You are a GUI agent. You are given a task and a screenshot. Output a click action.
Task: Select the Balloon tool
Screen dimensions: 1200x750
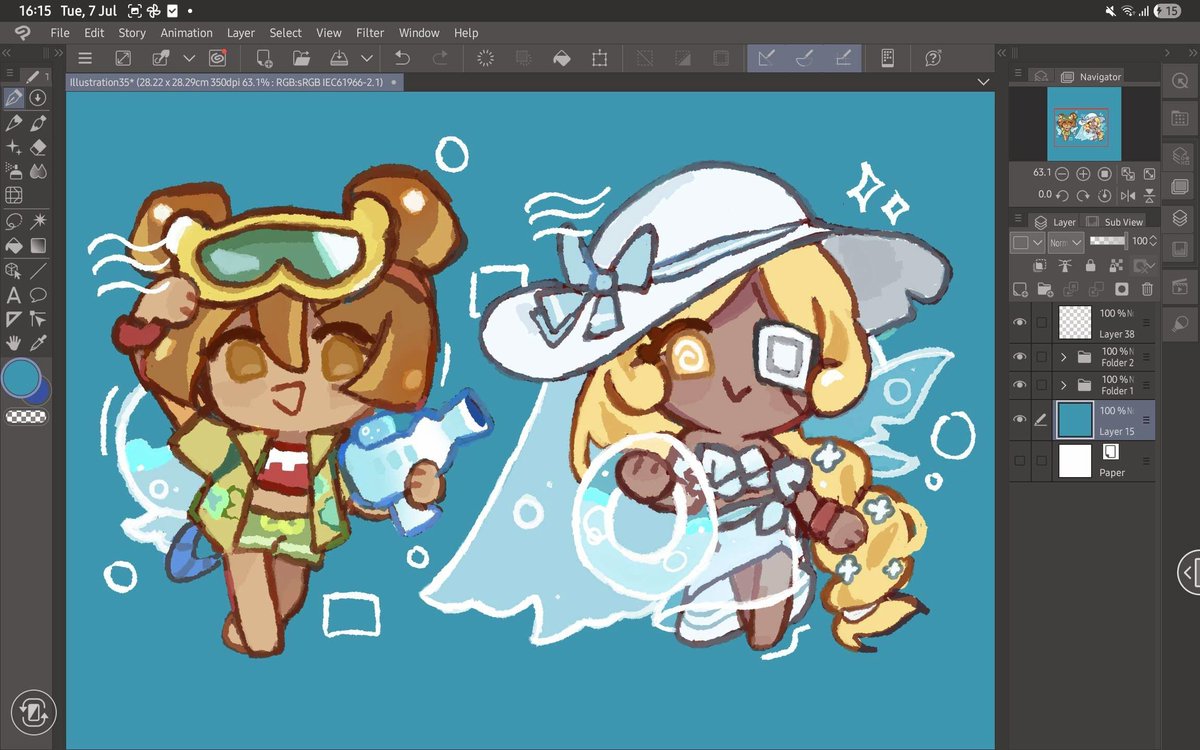[38, 295]
